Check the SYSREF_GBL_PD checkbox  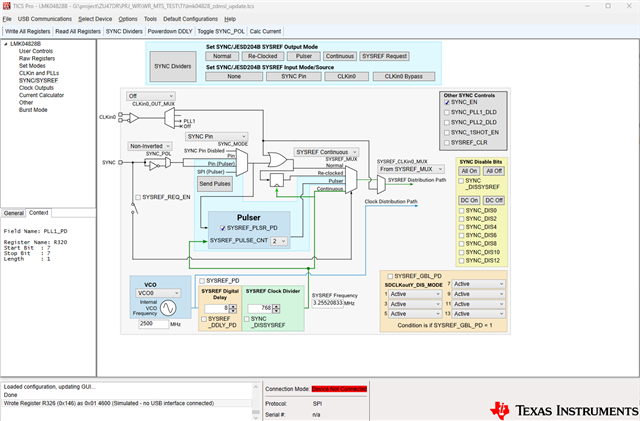(x=390, y=276)
